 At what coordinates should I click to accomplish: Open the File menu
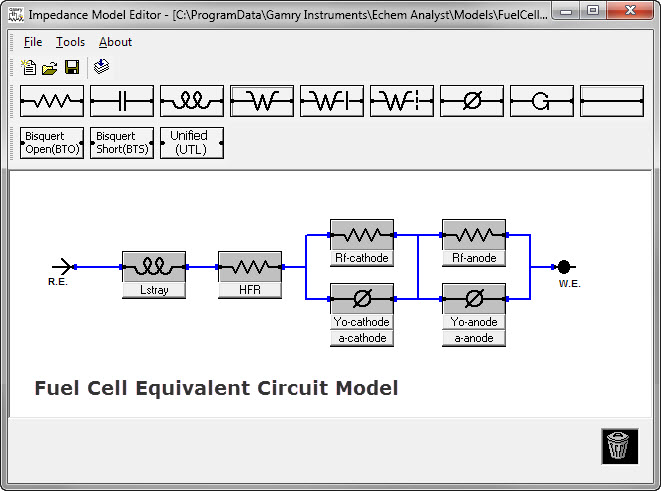pyautogui.click(x=33, y=42)
